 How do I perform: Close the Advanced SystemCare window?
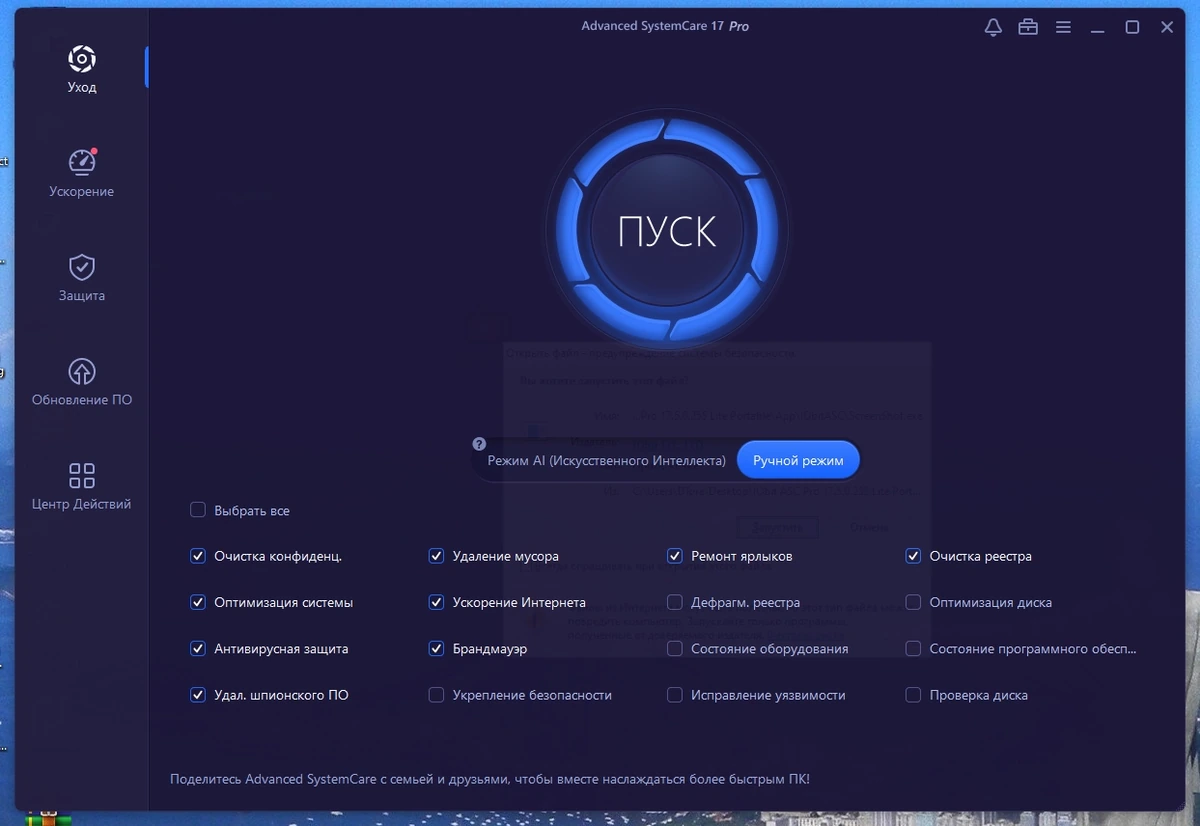pos(1167,27)
